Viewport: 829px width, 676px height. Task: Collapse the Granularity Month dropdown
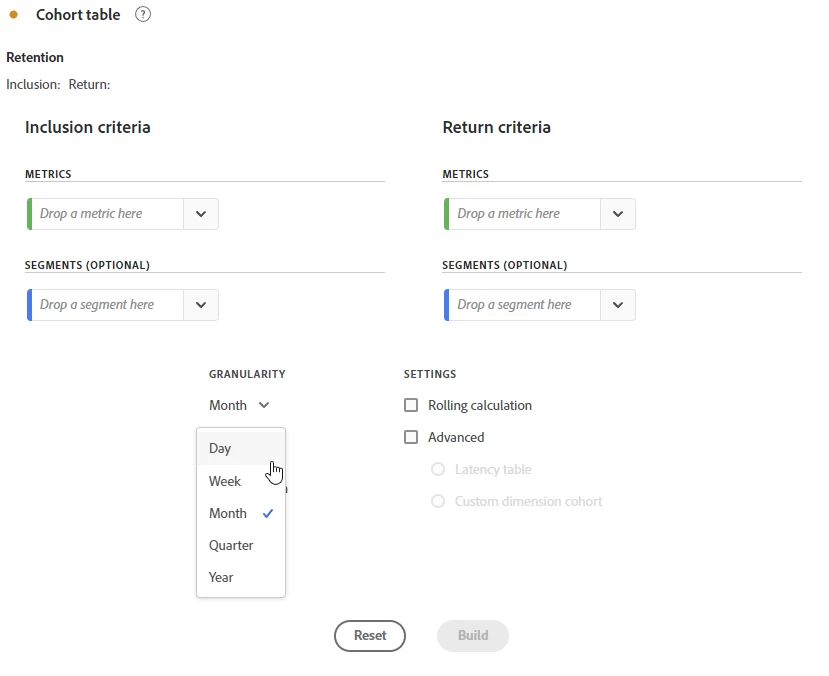pos(239,405)
